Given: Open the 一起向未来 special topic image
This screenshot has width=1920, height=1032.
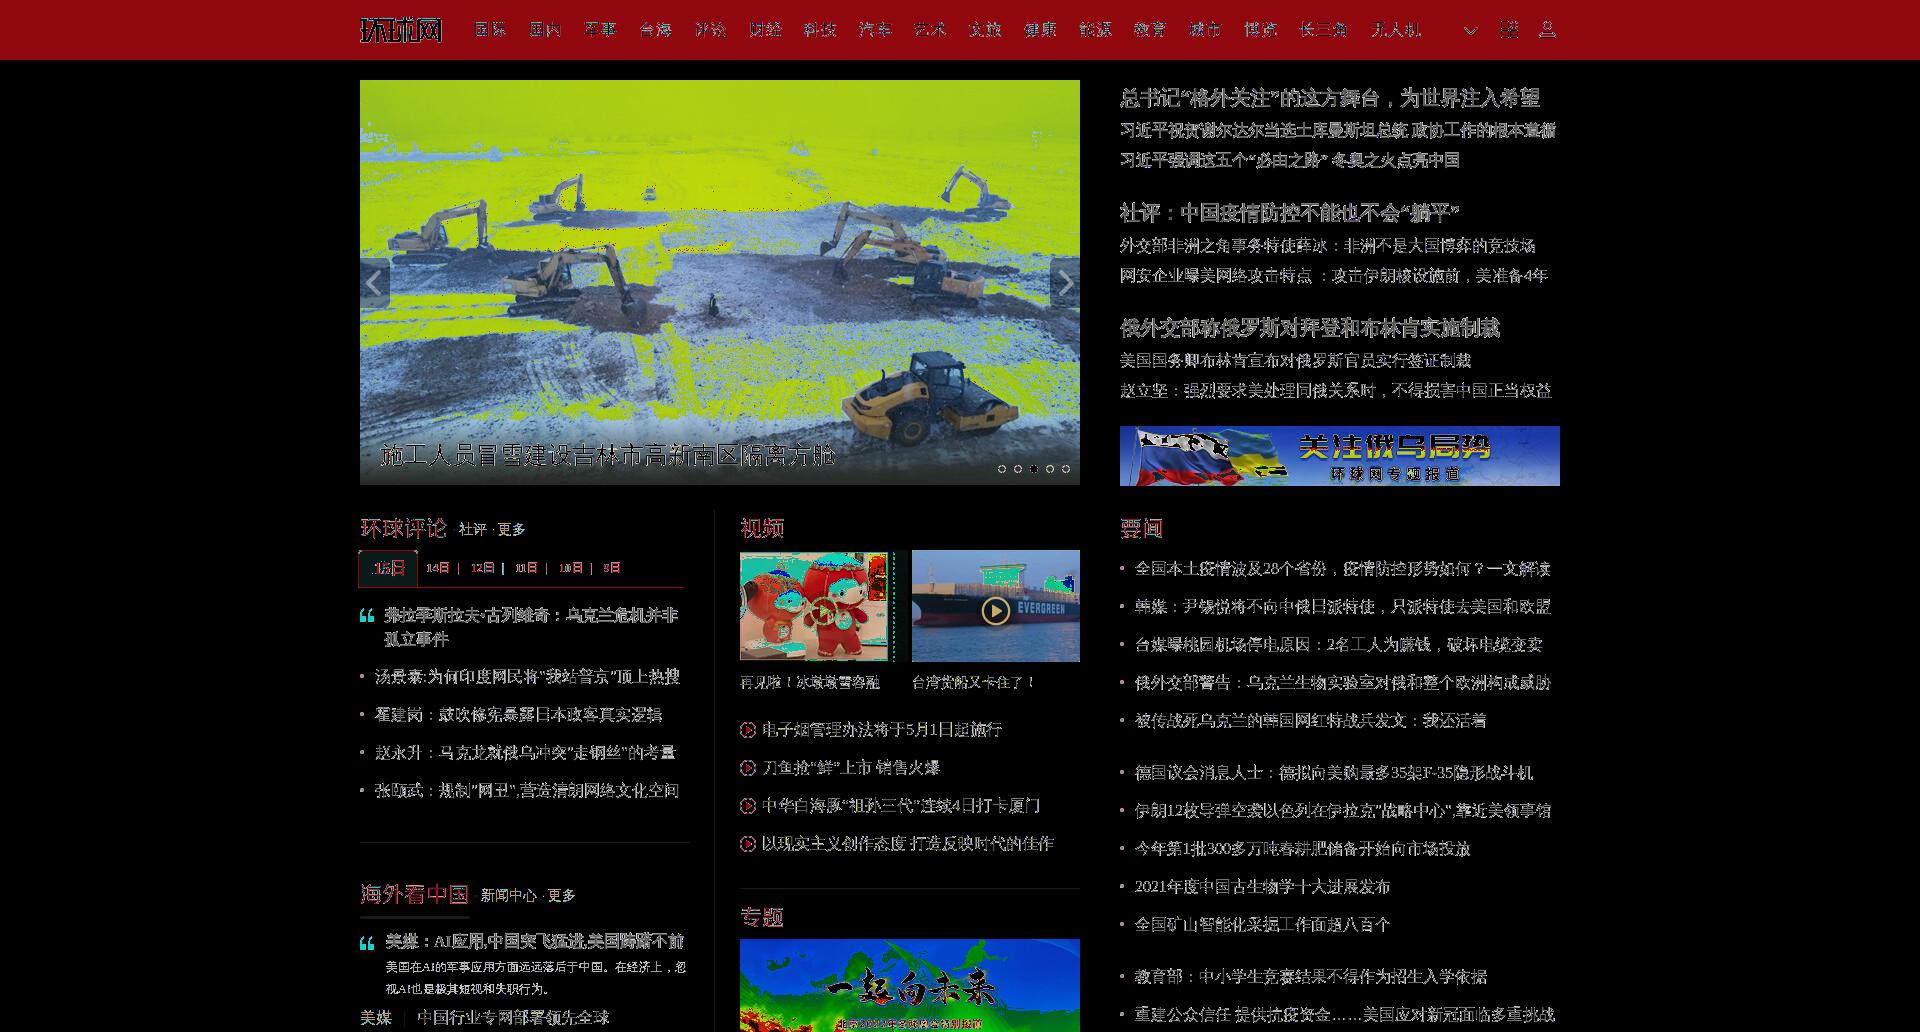Looking at the screenshot, I should point(910,985).
